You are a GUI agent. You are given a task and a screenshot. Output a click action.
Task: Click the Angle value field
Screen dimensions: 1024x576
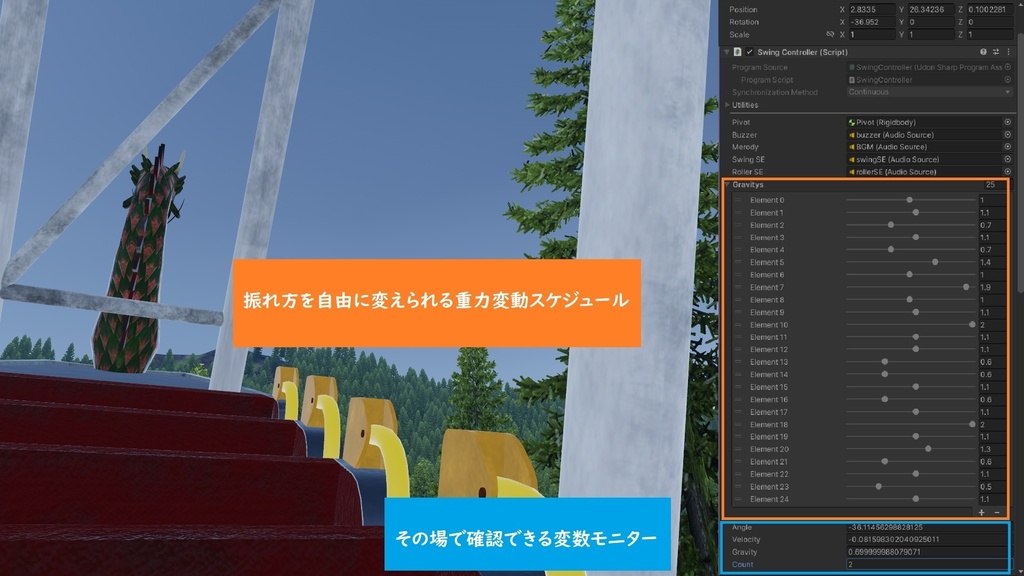pos(927,527)
